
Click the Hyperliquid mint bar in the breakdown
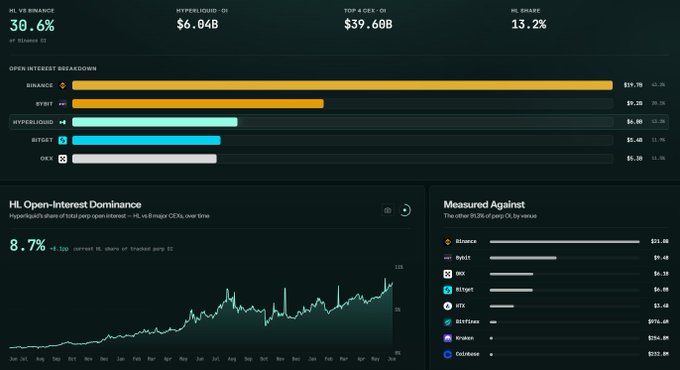tap(155, 122)
